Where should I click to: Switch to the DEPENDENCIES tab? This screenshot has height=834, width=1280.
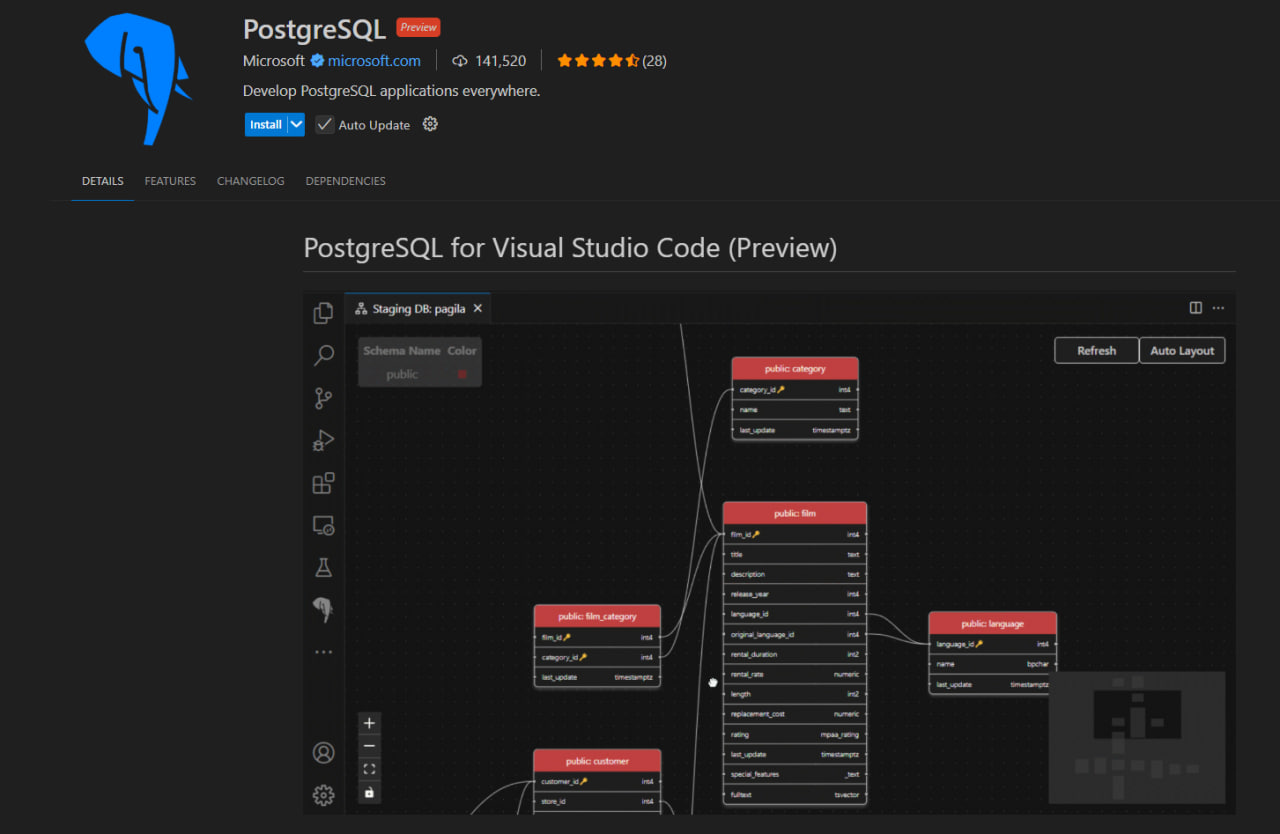[346, 181]
